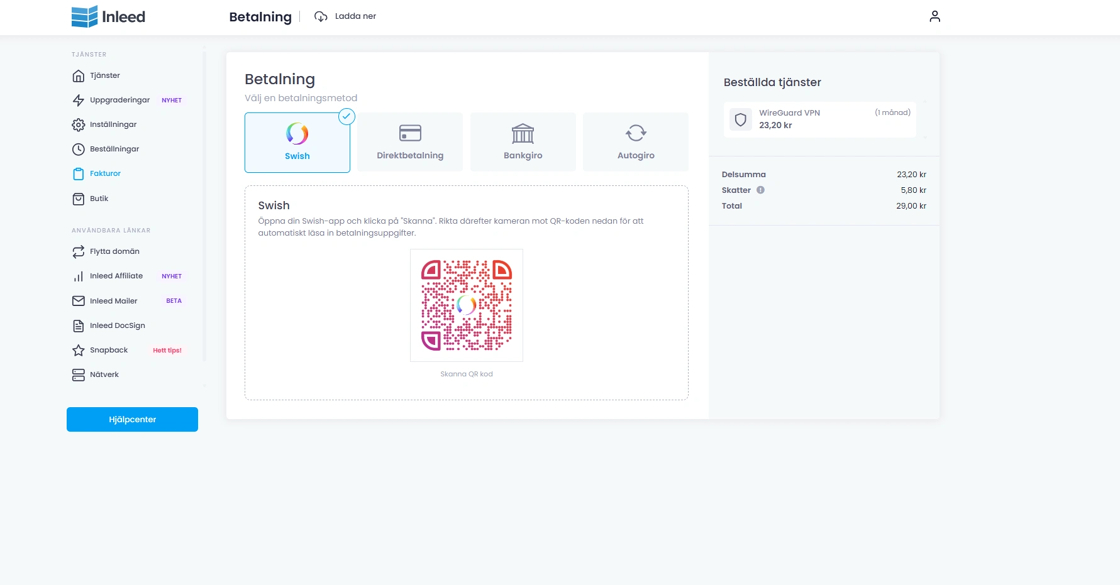Click the Uppgraderingar lightning icon

click(x=78, y=100)
